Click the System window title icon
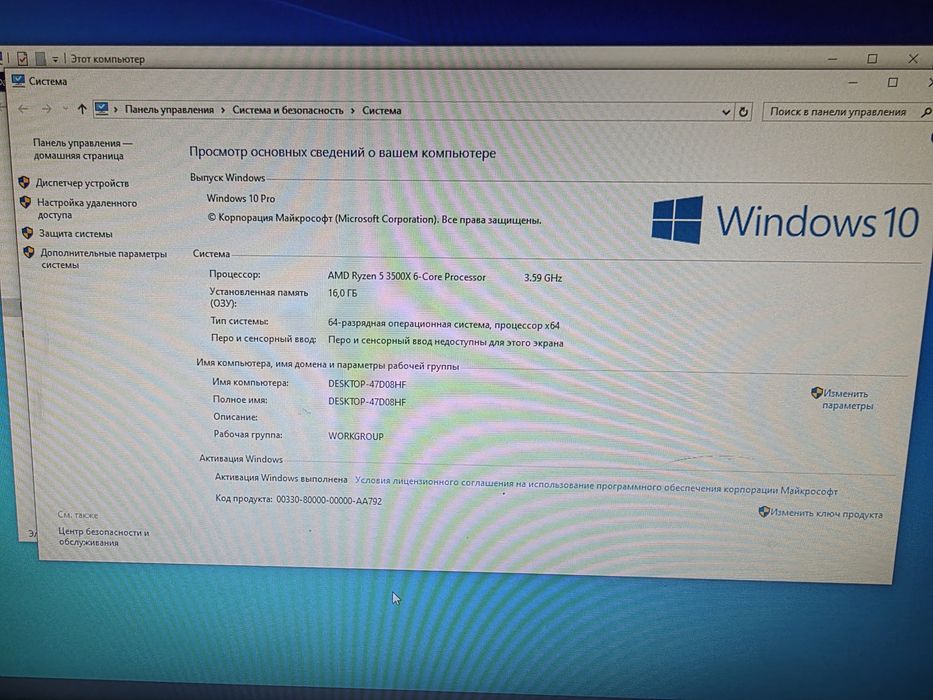 tap(18, 80)
